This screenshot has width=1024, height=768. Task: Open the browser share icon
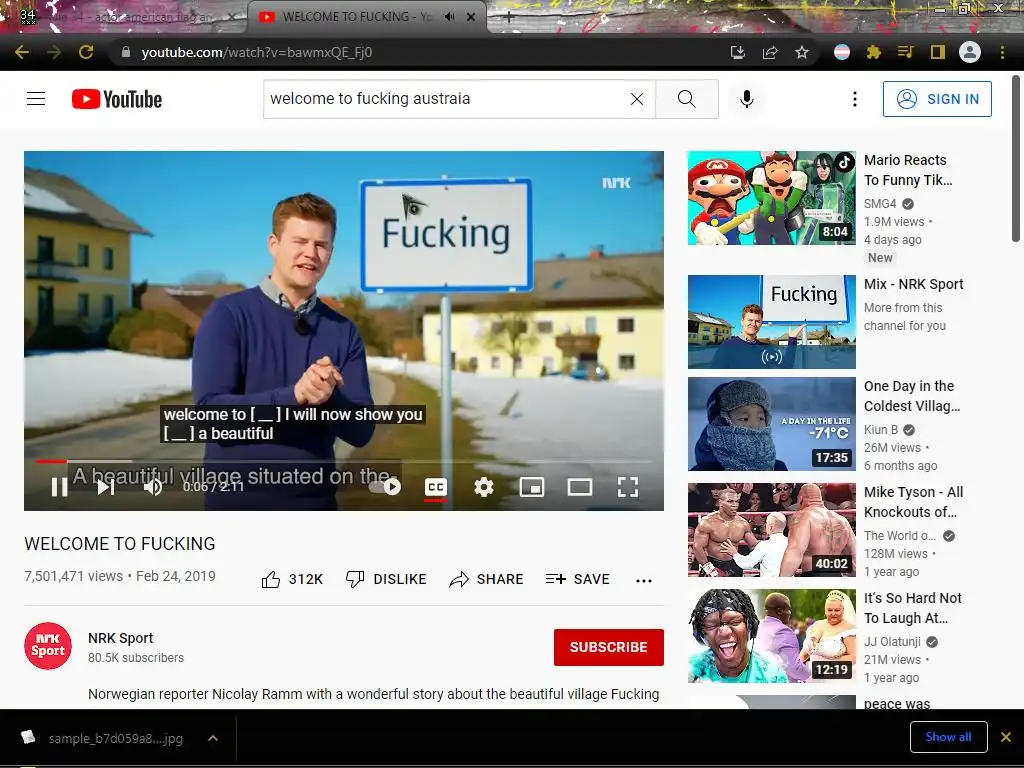point(770,52)
